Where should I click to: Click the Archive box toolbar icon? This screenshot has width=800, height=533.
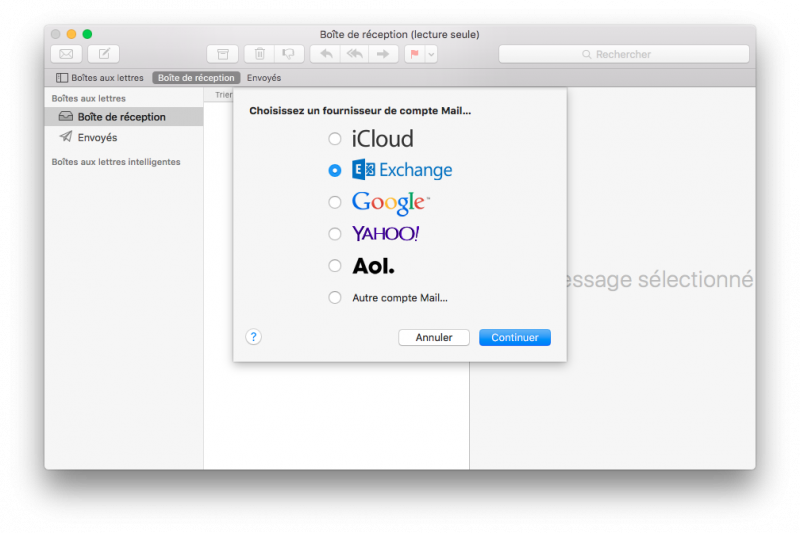[222, 54]
